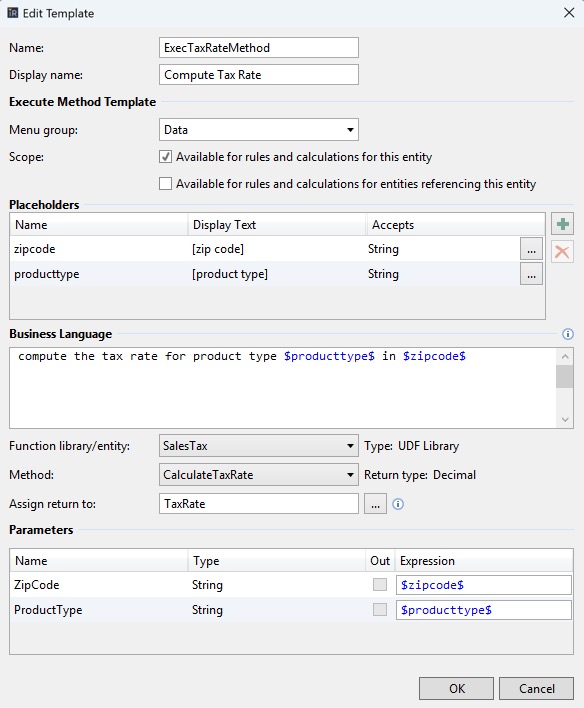Select the zipcode placeholder row name
Image resolution: width=584 pixels, height=708 pixels.
point(35,249)
